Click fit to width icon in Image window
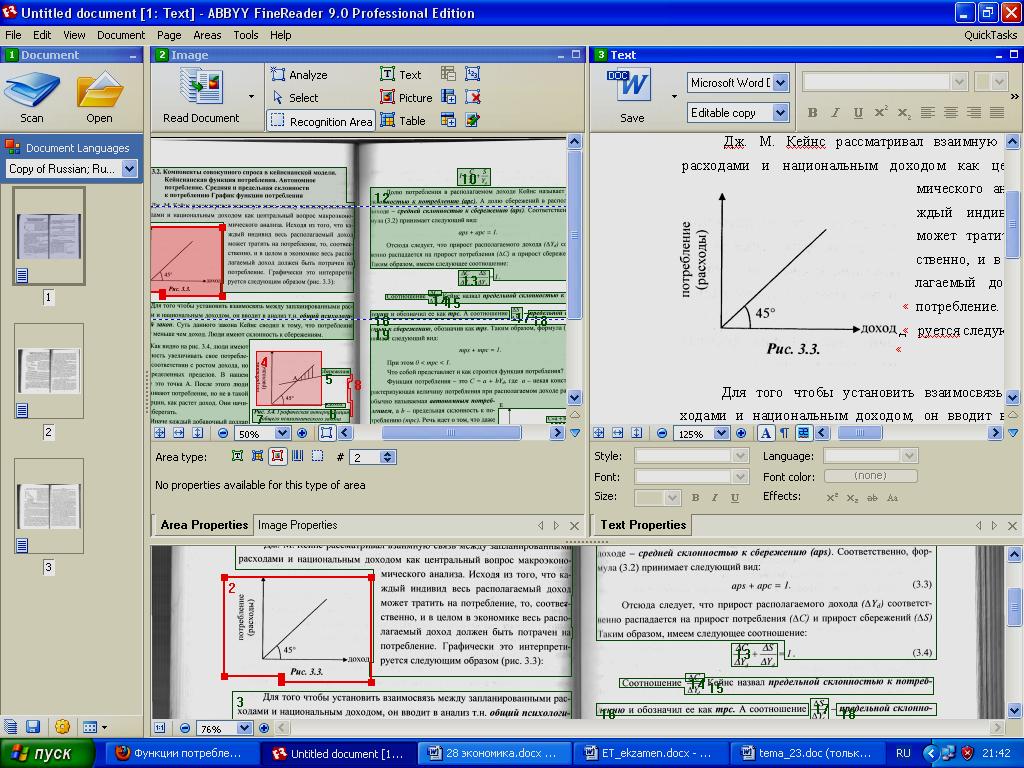The image size is (1024, 768). coord(178,433)
